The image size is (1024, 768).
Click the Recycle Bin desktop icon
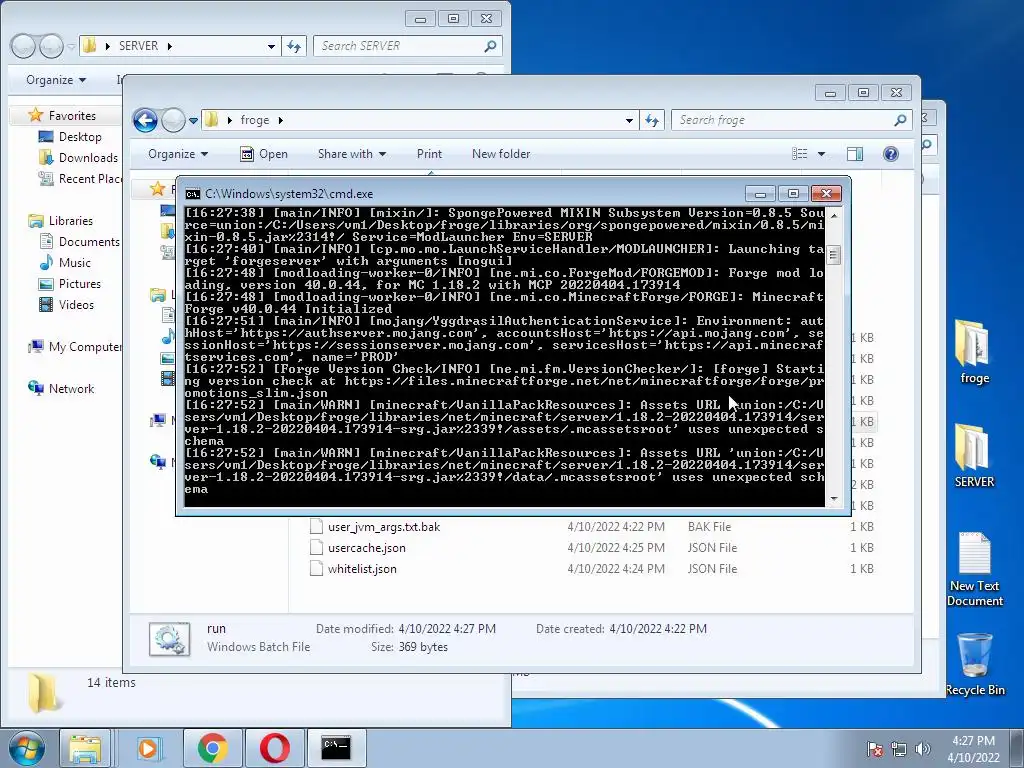(x=974, y=664)
